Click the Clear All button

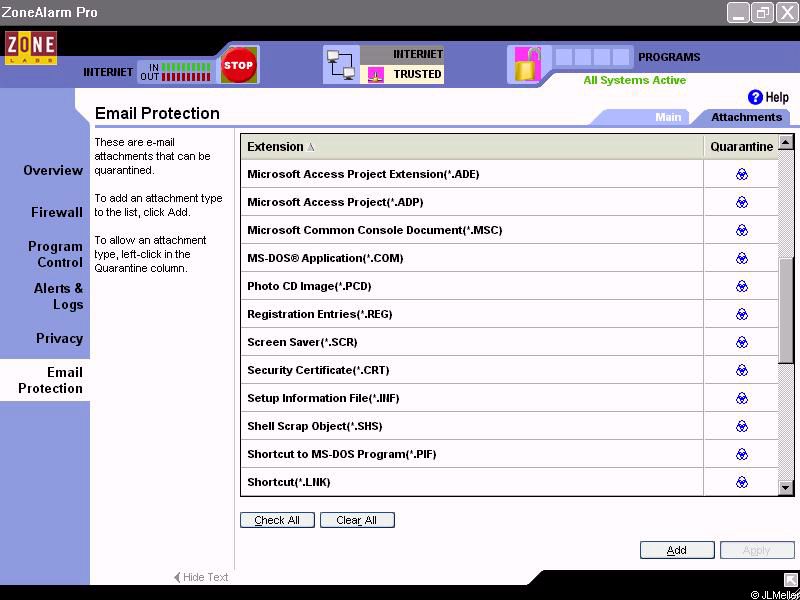(357, 520)
